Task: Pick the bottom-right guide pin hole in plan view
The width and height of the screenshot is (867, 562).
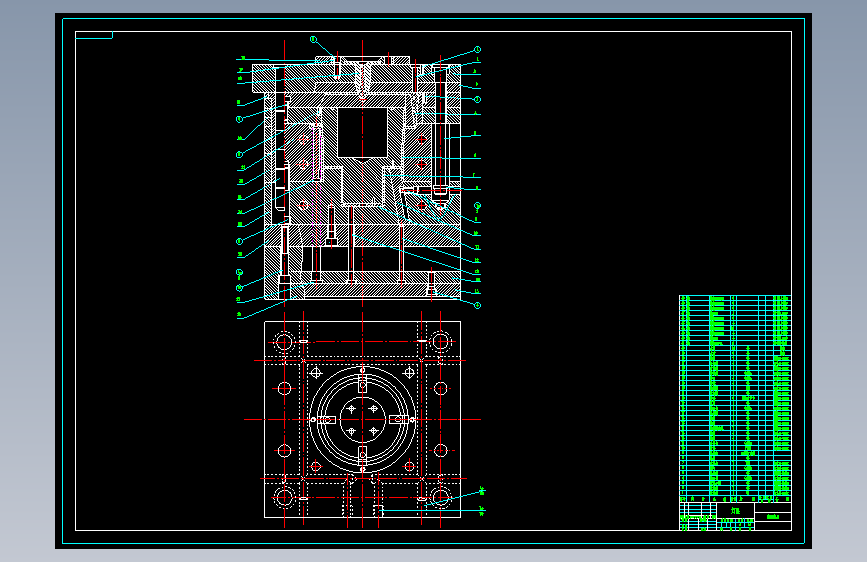Action: coord(441,497)
